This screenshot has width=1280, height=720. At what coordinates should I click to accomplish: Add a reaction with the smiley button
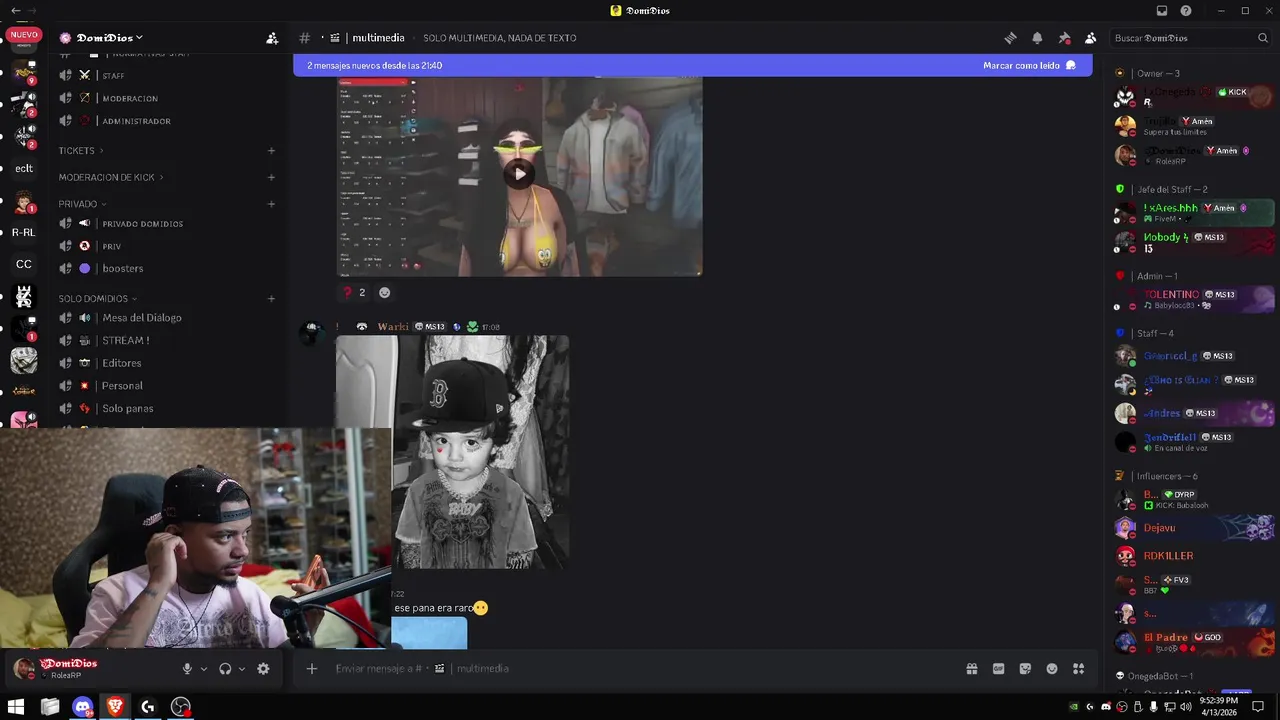384,292
